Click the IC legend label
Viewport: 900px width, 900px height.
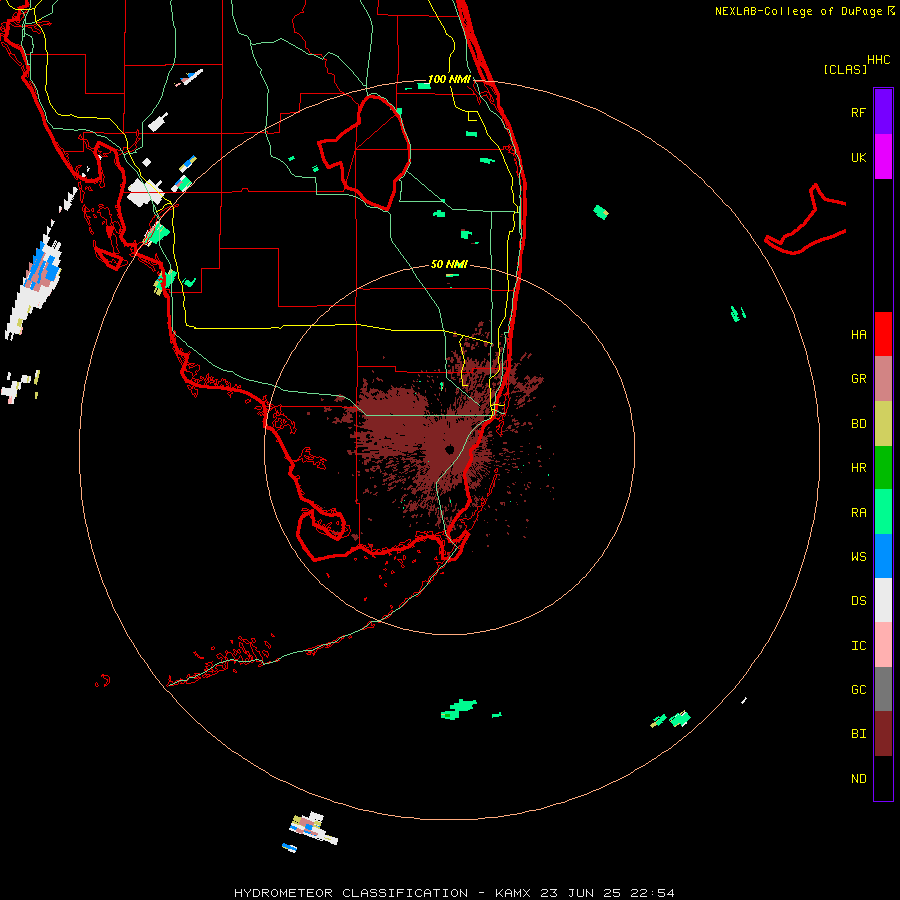click(858, 646)
